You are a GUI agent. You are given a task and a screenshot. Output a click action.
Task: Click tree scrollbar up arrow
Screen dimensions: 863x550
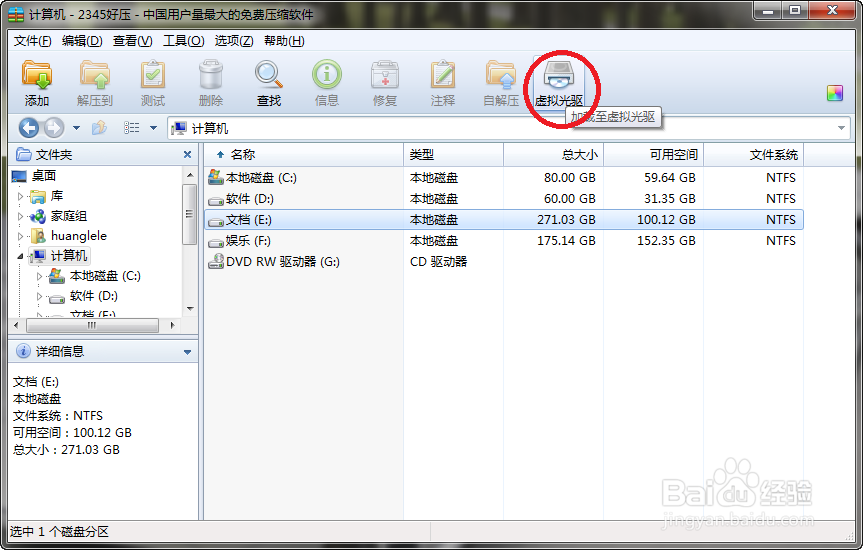190,175
